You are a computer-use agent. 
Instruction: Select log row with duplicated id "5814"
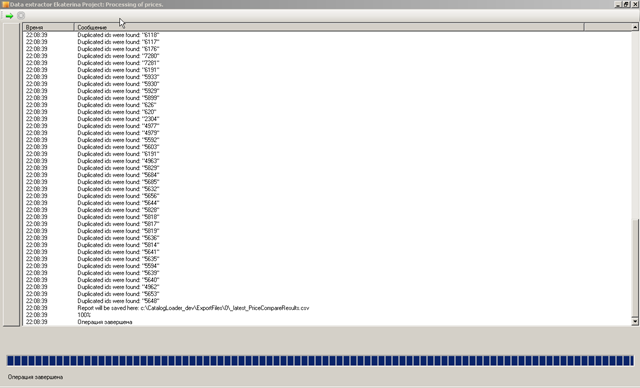[327, 245]
